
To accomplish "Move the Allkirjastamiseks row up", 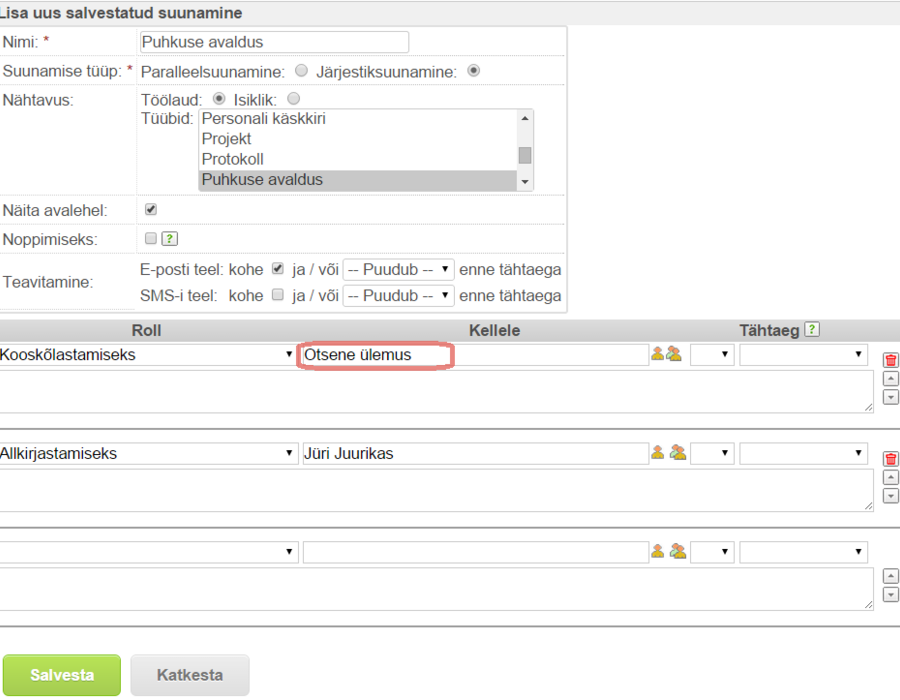I will pyautogui.click(x=890, y=477).
